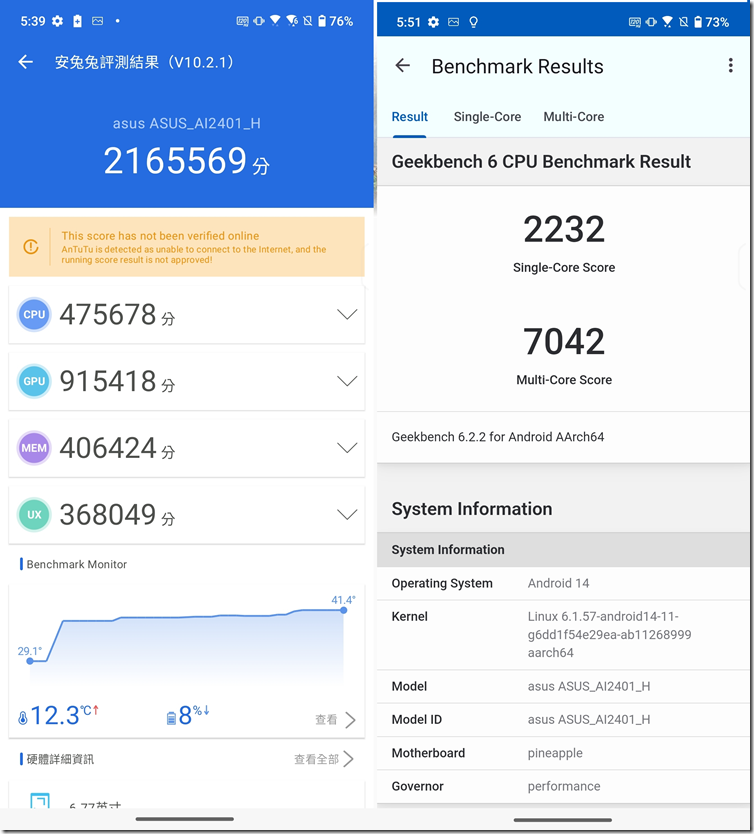Viewport: 754px width, 834px height.
Task: Open 查看 arrow for benchmark monitor details
Action: point(350,720)
